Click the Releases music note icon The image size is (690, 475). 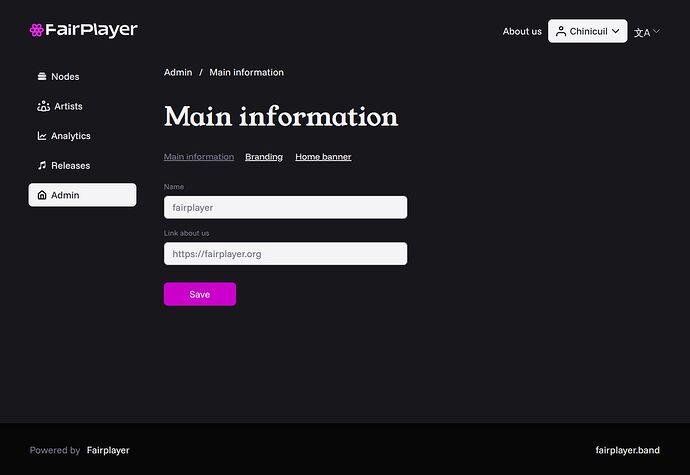coord(42,165)
